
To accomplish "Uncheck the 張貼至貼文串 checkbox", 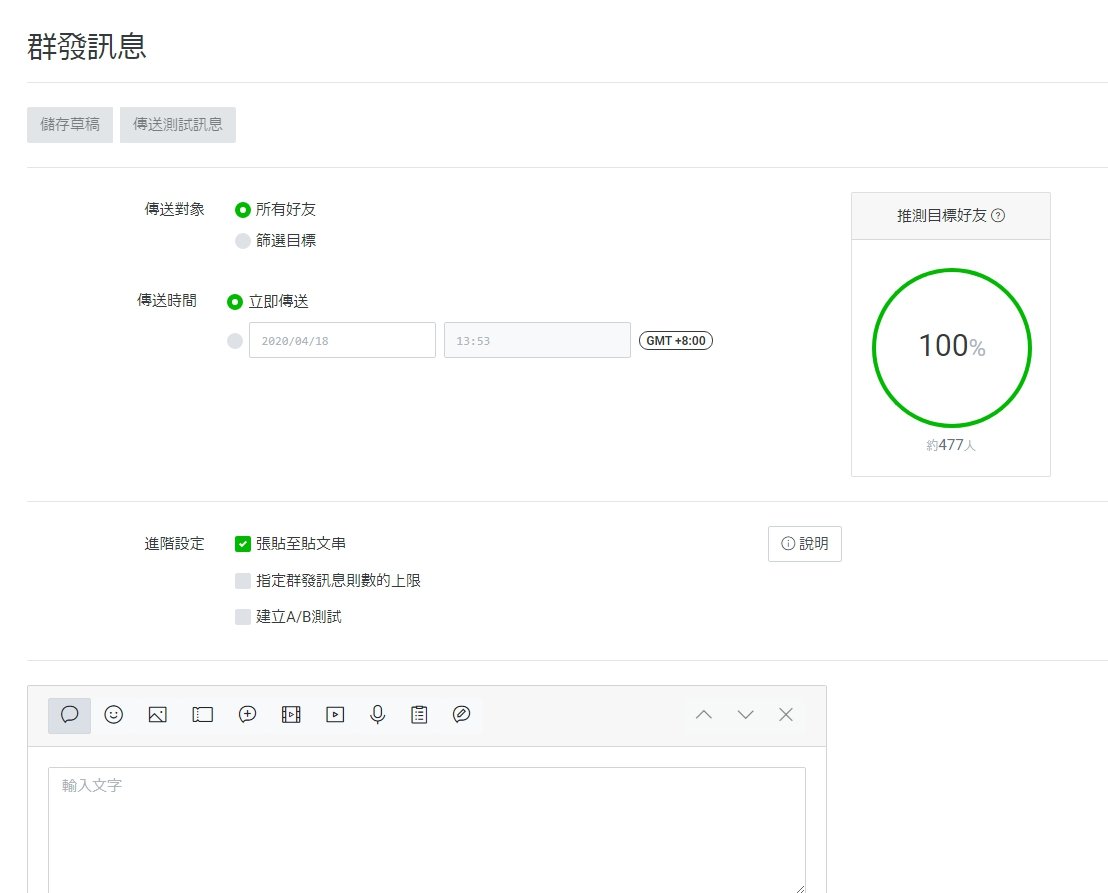I will (x=243, y=544).
